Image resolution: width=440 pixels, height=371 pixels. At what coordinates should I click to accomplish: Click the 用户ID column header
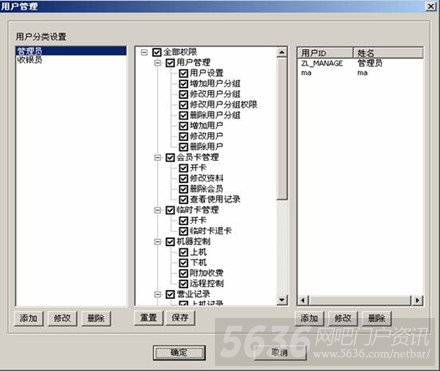[325, 53]
